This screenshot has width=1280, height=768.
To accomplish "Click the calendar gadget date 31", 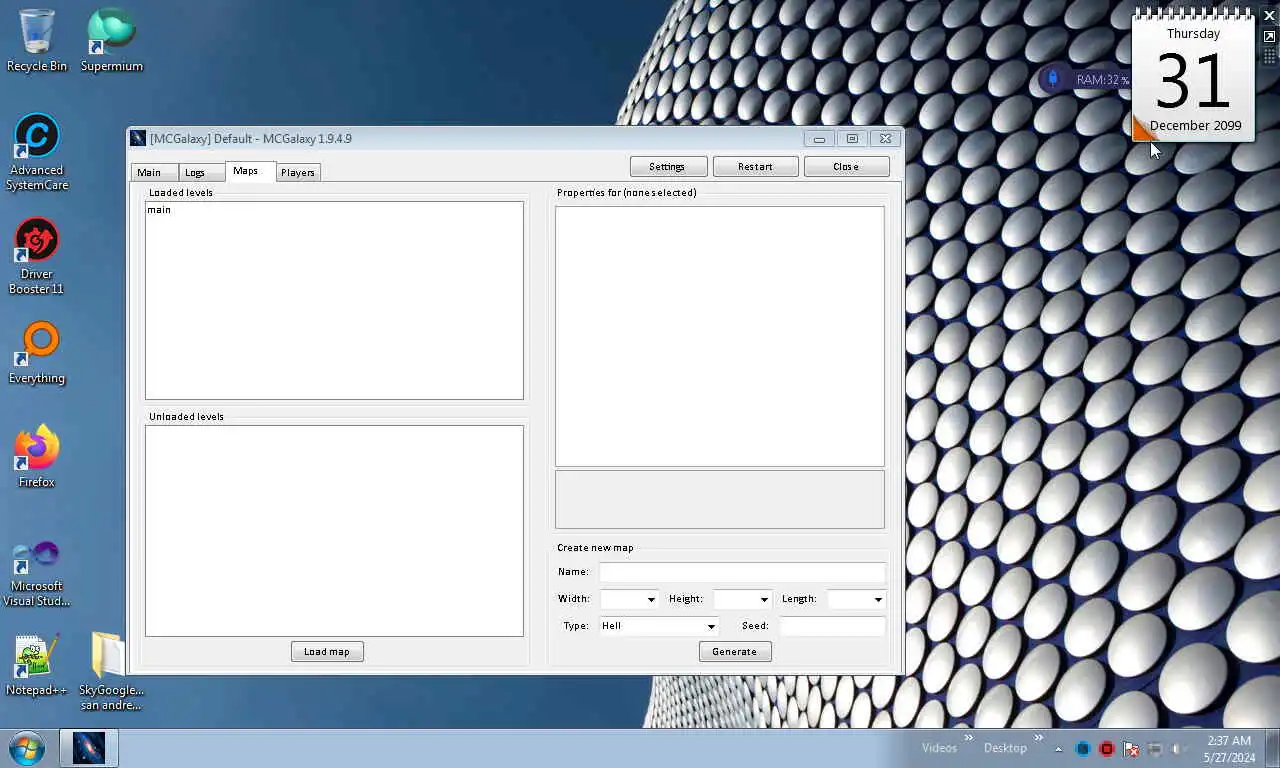I will click(x=1192, y=81).
